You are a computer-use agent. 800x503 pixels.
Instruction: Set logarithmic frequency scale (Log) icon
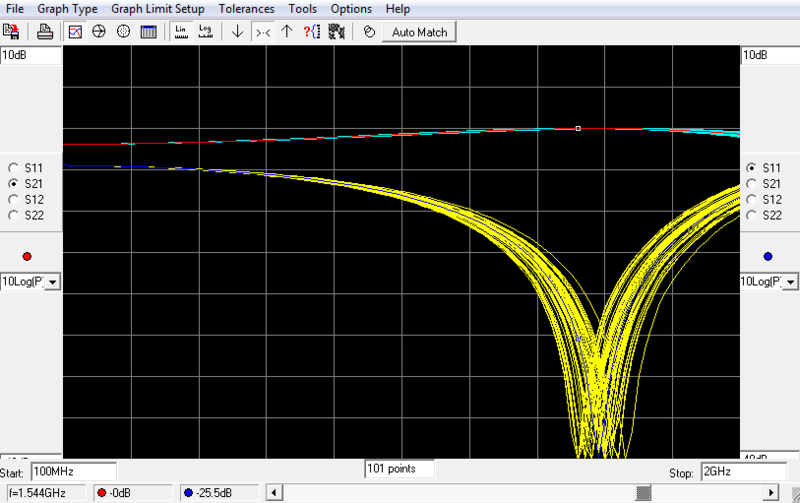(x=206, y=31)
